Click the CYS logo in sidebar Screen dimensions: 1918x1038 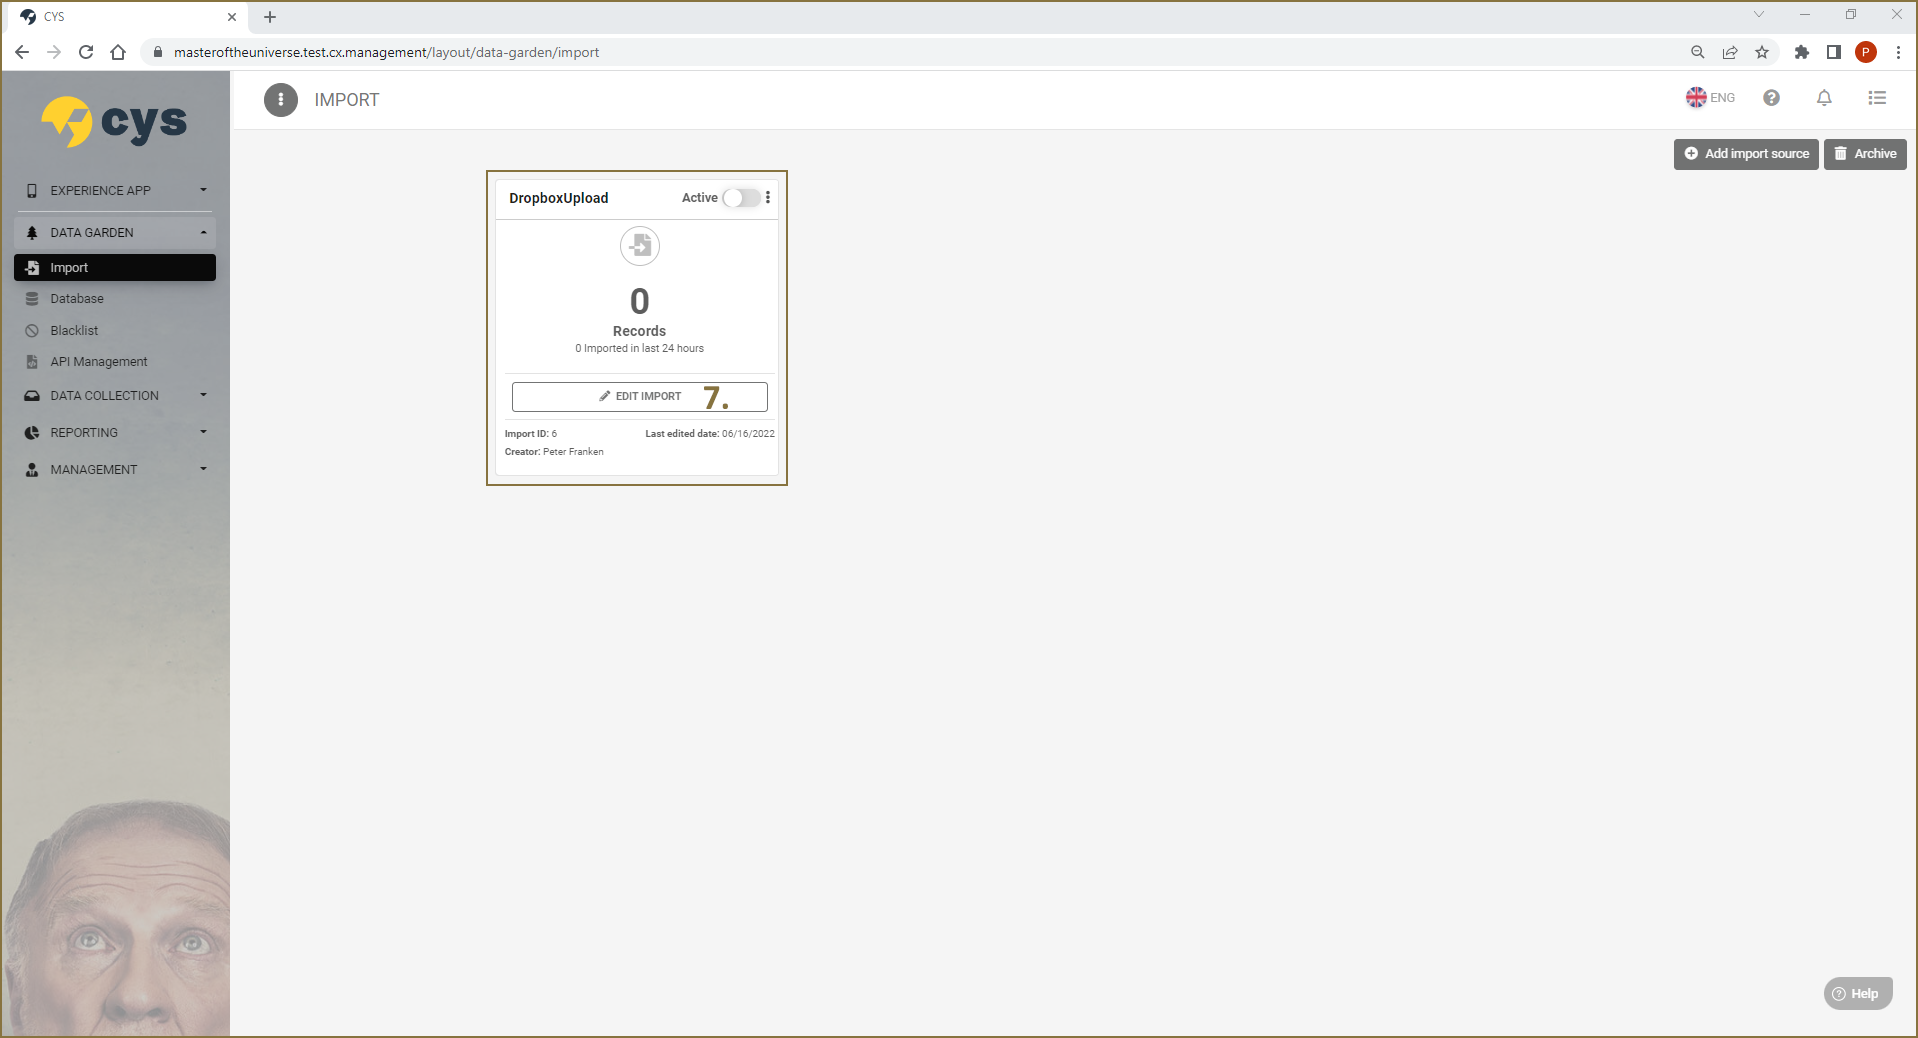(x=114, y=122)
